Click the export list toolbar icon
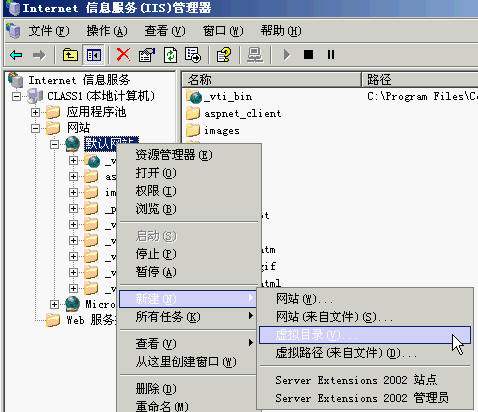The width and height of the screenshot is (478, 412). click(x=193, y=55)
